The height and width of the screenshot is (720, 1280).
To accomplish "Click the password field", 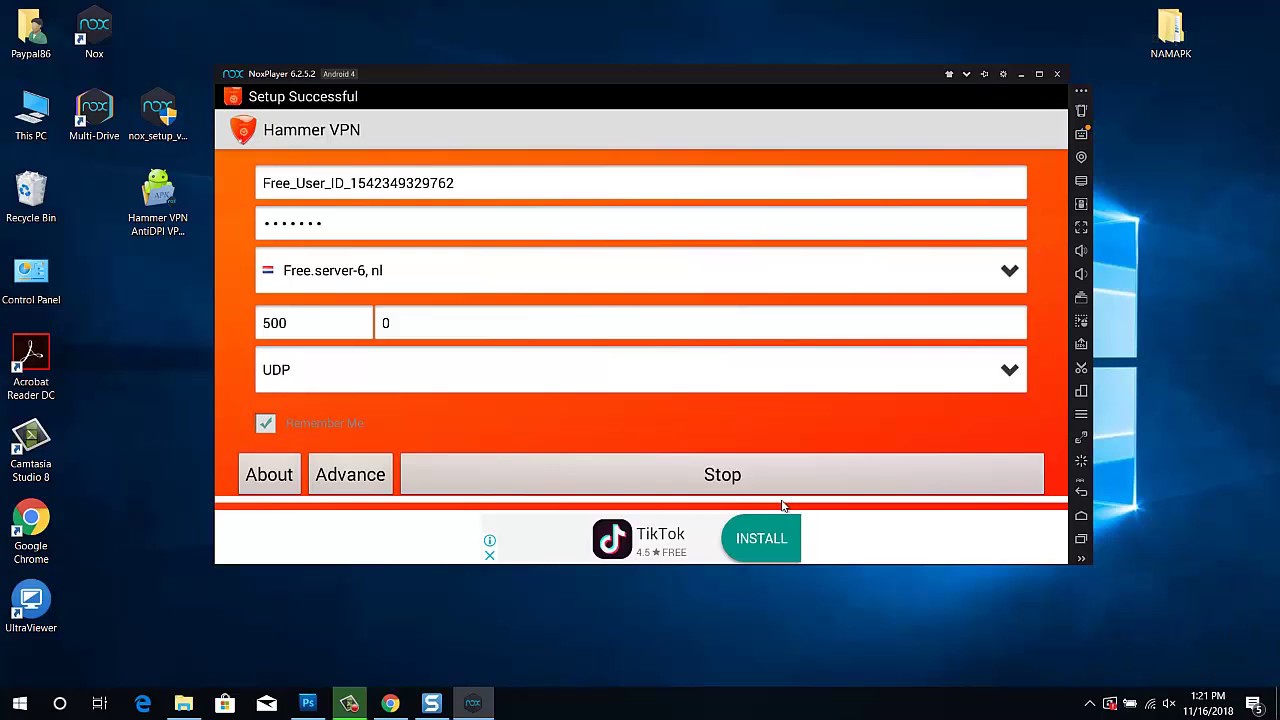I will tap(641, 223).
